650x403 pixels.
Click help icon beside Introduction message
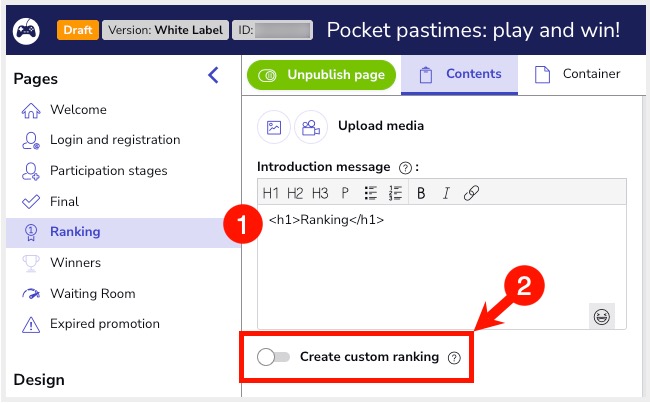click(x=405, y=167)
